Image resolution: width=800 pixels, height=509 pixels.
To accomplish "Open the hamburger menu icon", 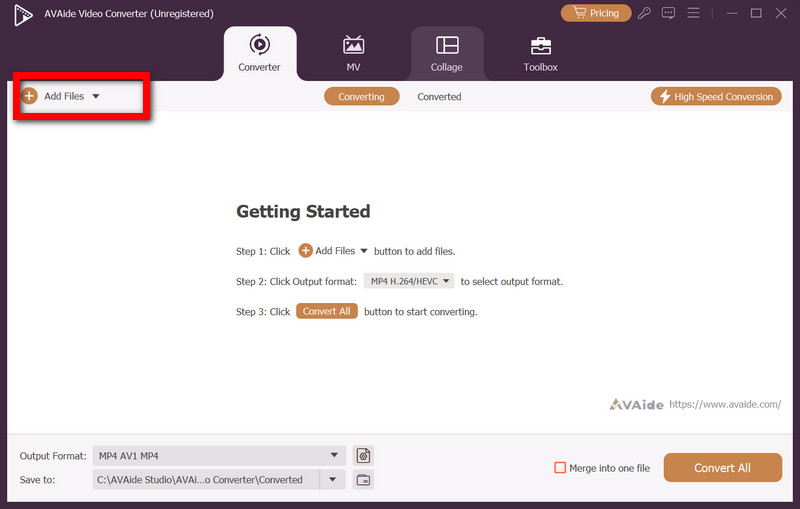I will (692, 13).
